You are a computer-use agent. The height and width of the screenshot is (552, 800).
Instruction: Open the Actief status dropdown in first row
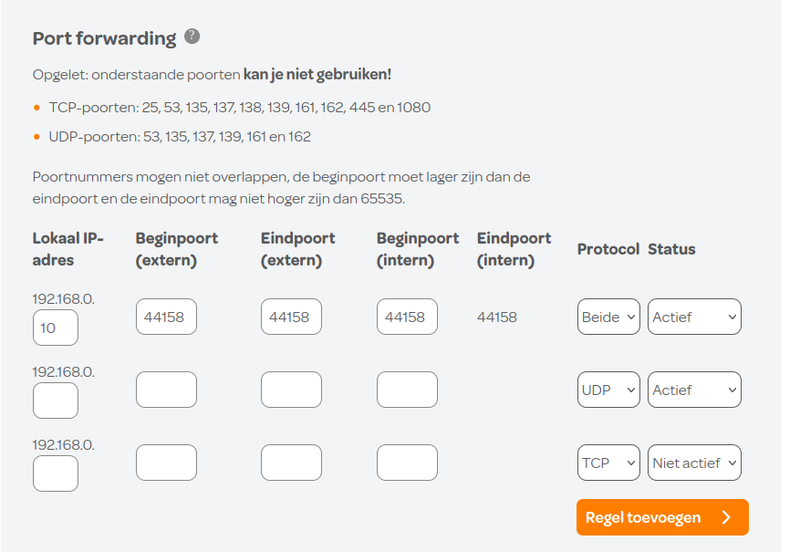[x=694, y=317]
